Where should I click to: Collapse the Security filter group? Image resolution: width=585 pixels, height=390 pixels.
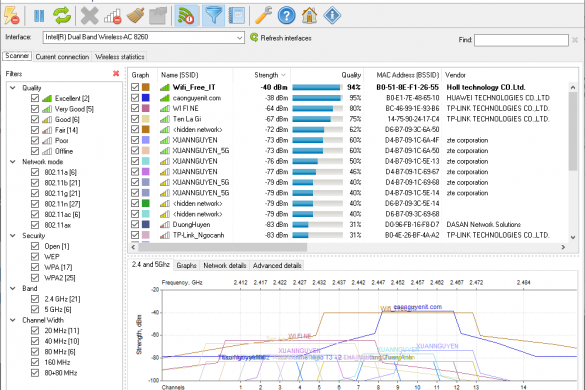click(x=13, y=235)
